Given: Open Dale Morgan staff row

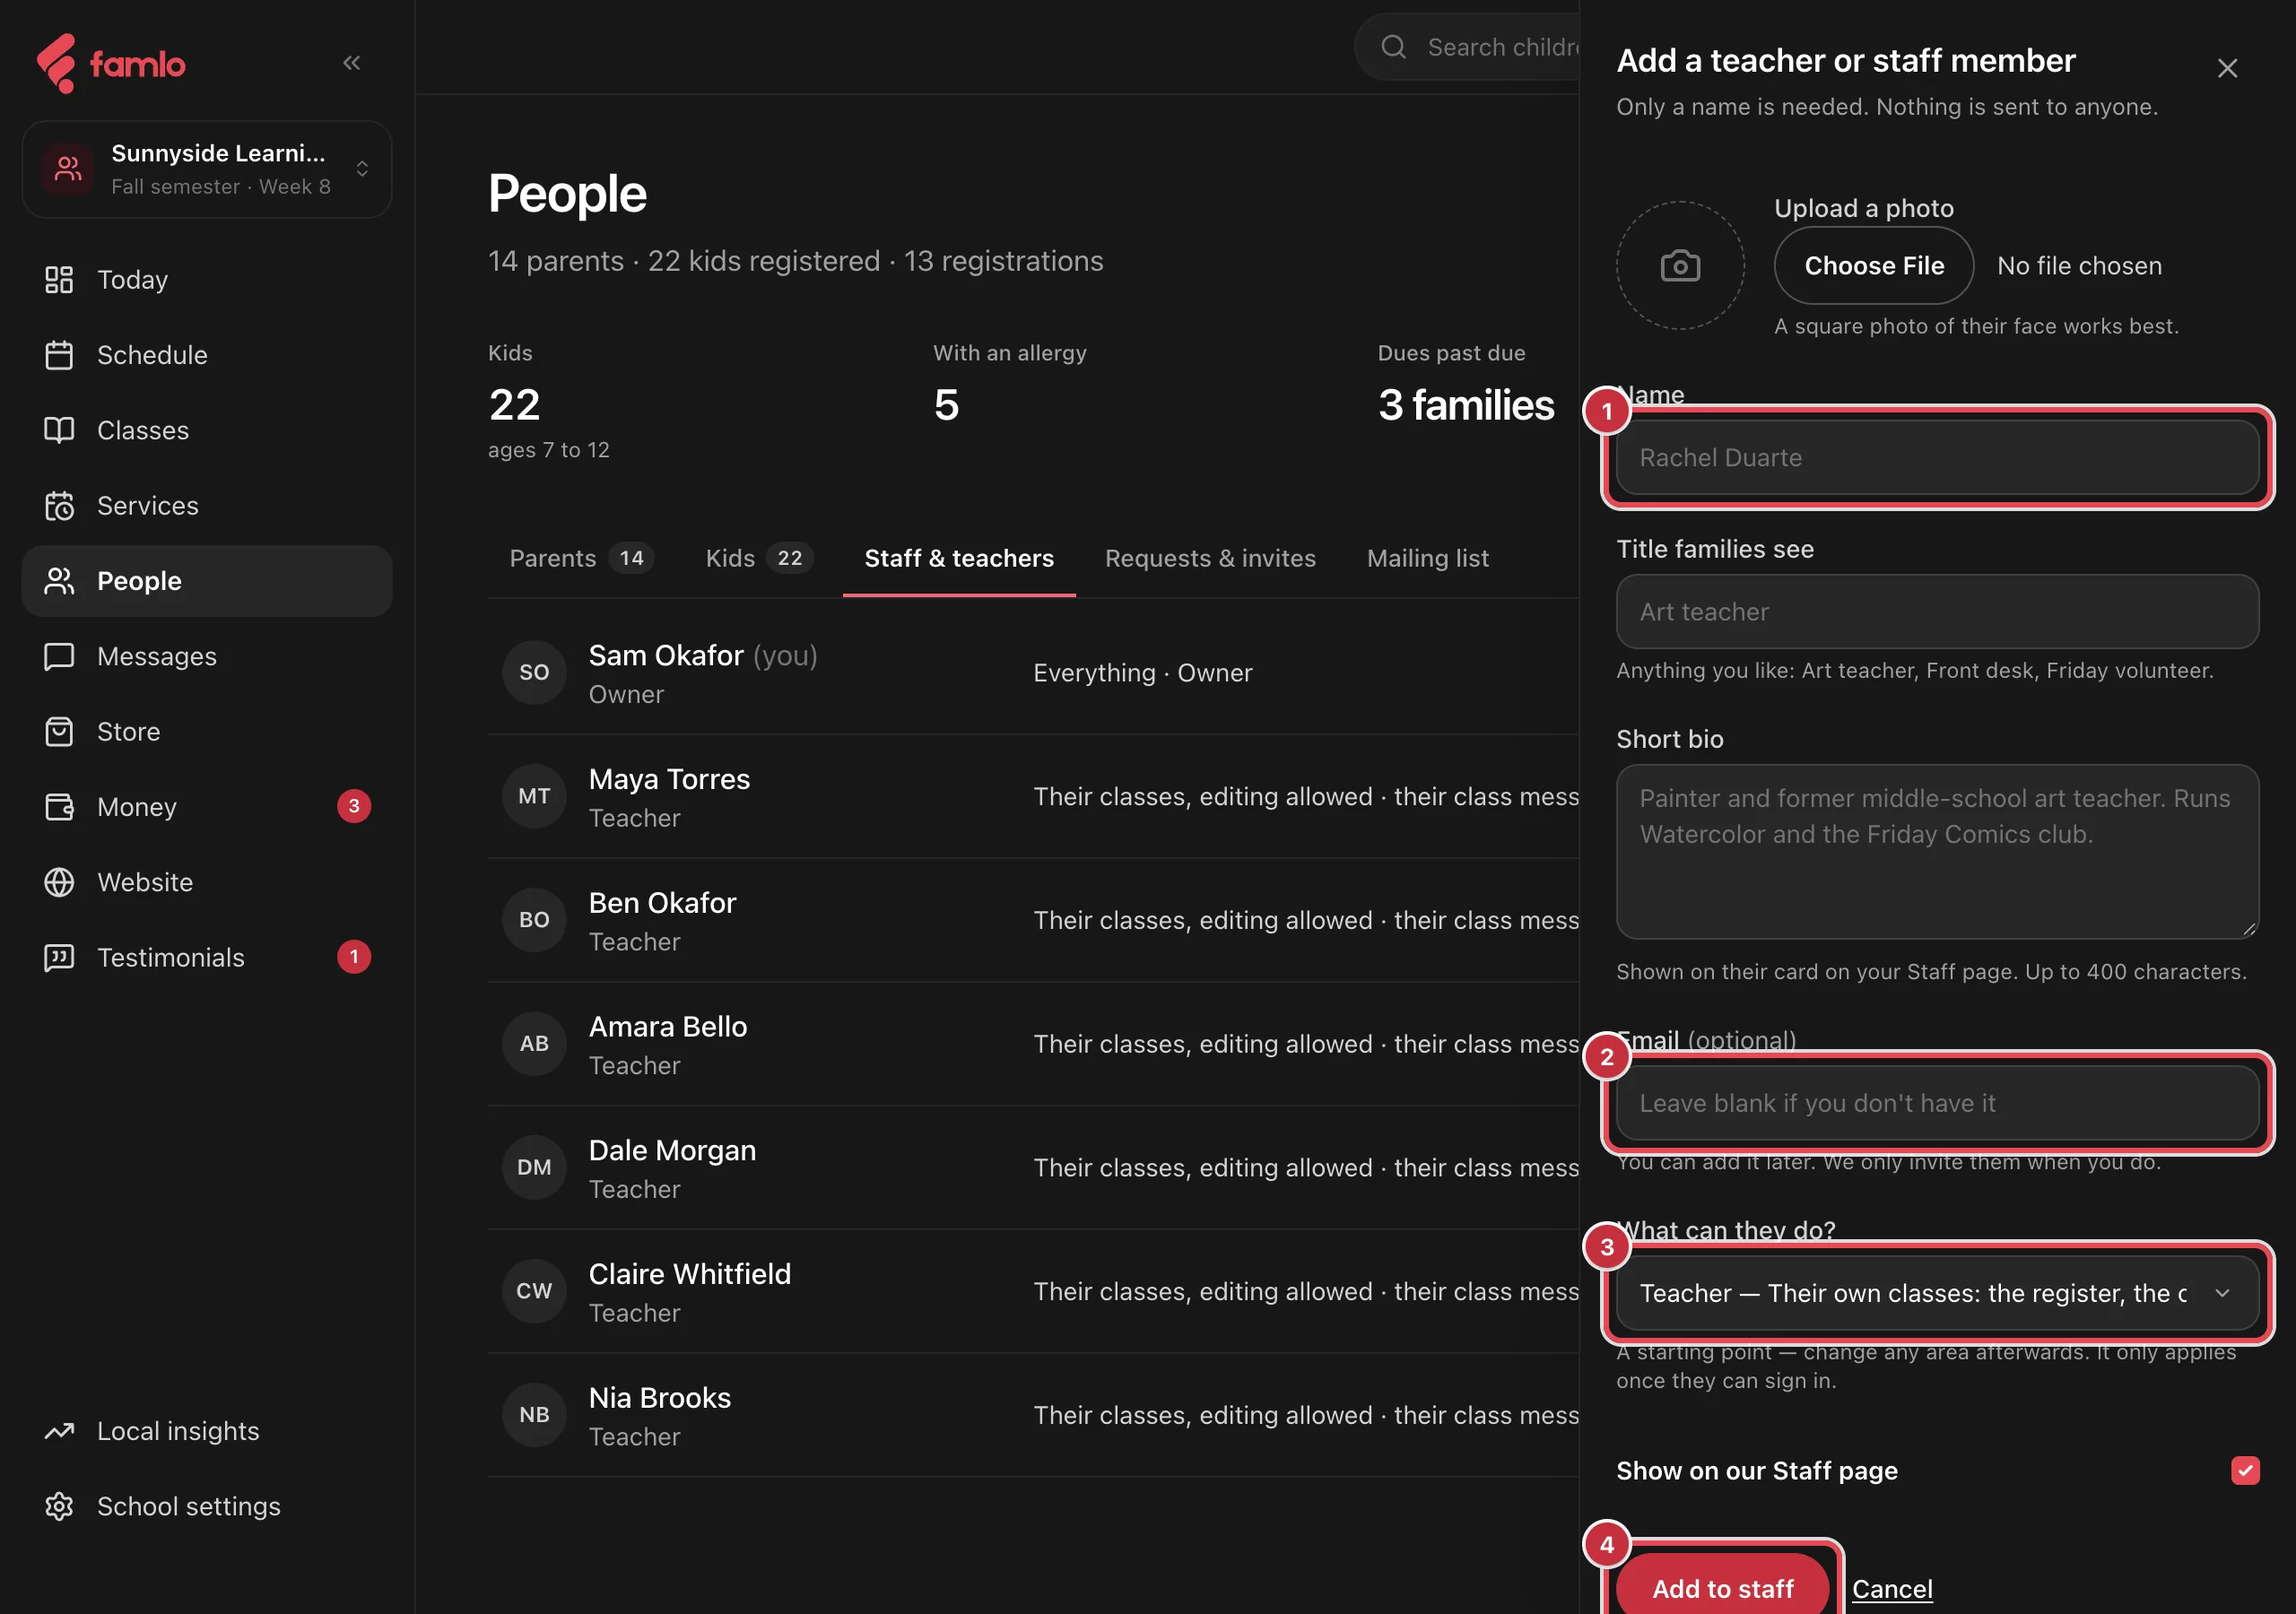Looking at the screenshot, I should tap(1033, 1168).
